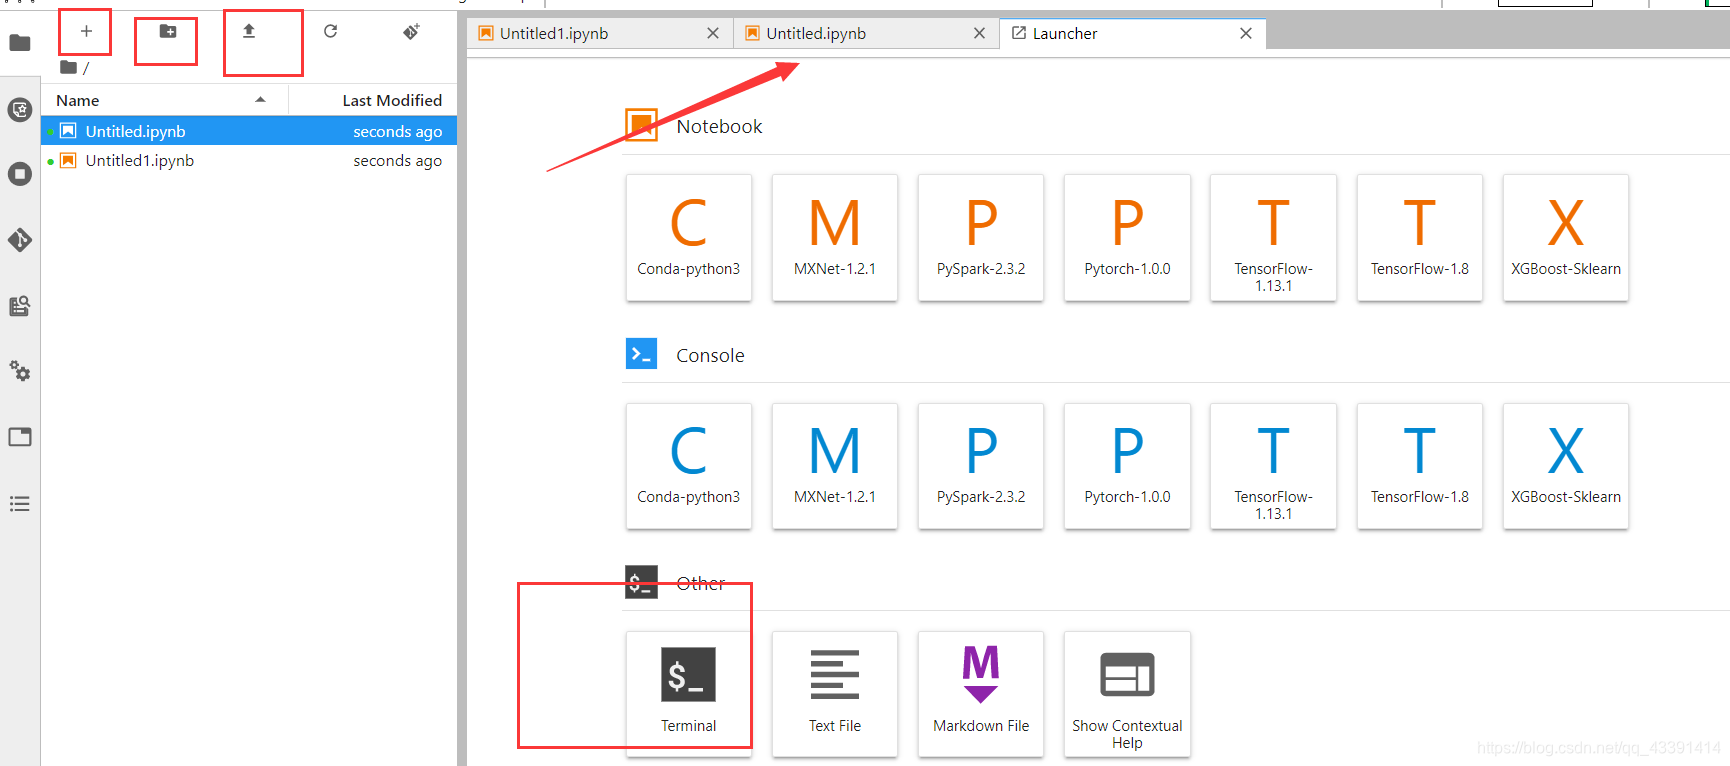Click the upload files icon
The image size is (1730, 766).
pos(249,32)
